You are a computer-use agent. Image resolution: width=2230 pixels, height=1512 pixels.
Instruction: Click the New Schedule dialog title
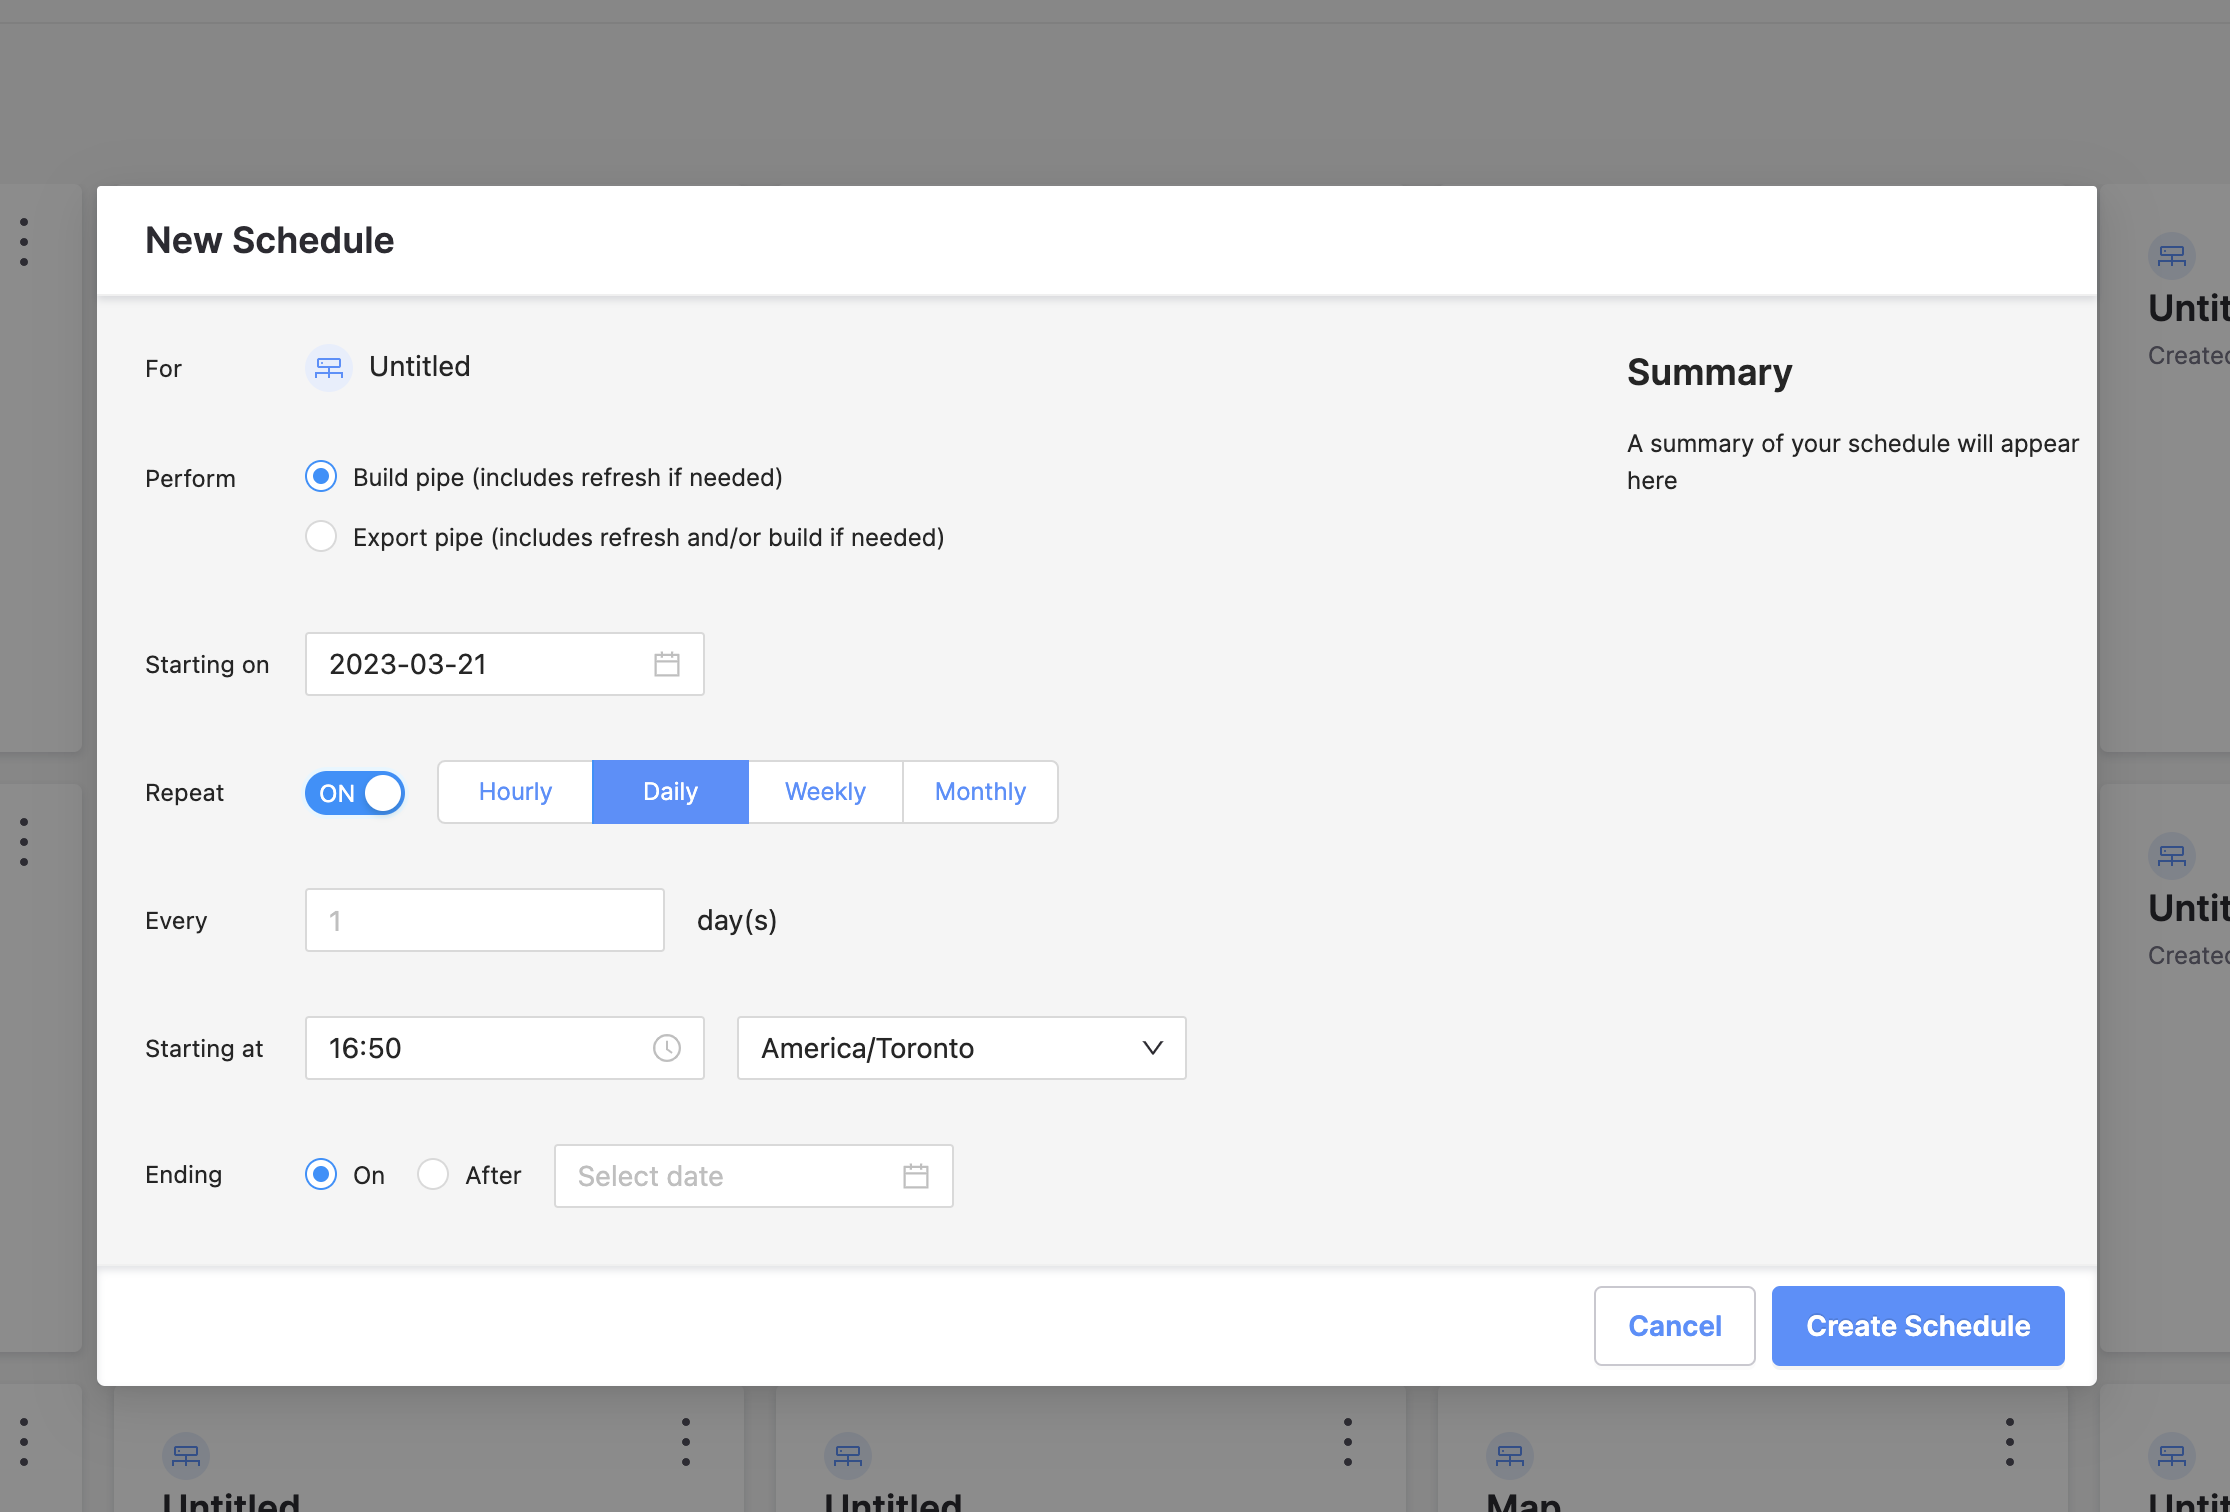[270, 241]
